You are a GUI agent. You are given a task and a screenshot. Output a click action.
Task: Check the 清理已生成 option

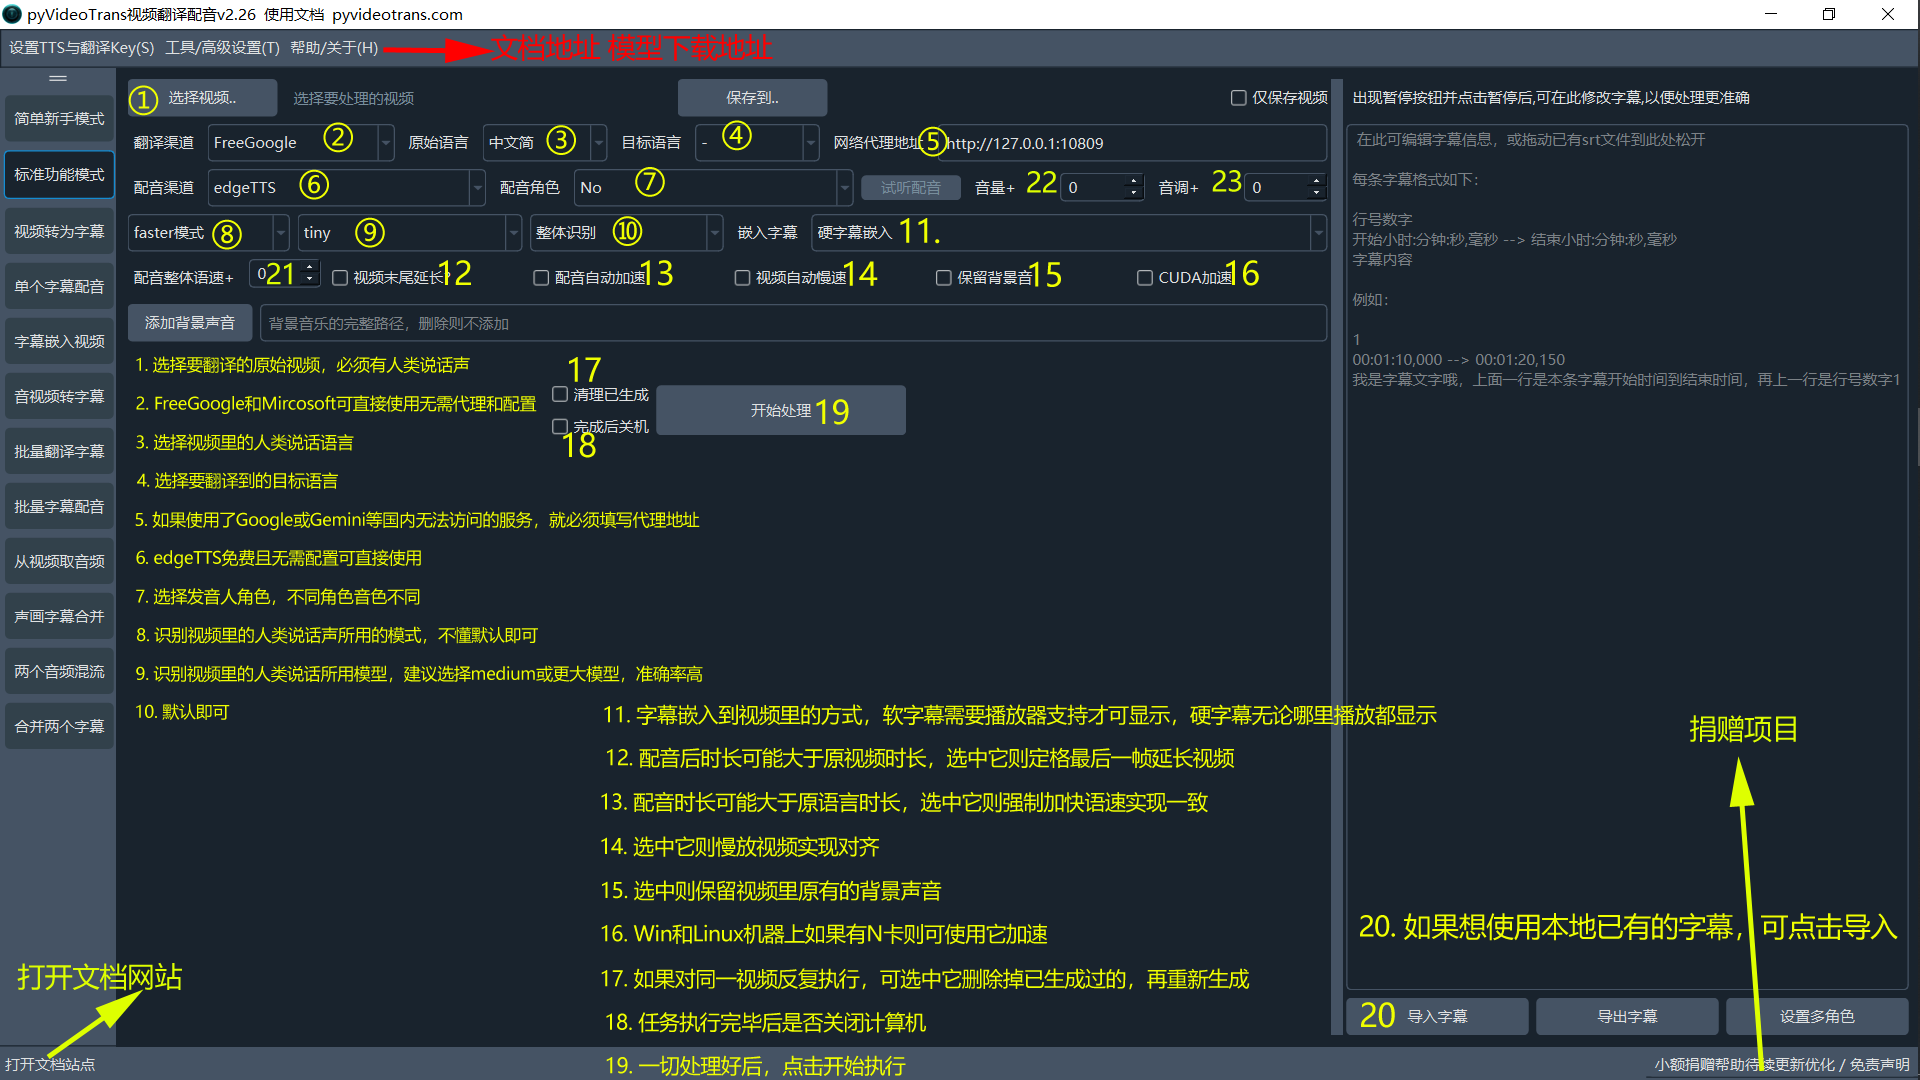pos(560,394)
